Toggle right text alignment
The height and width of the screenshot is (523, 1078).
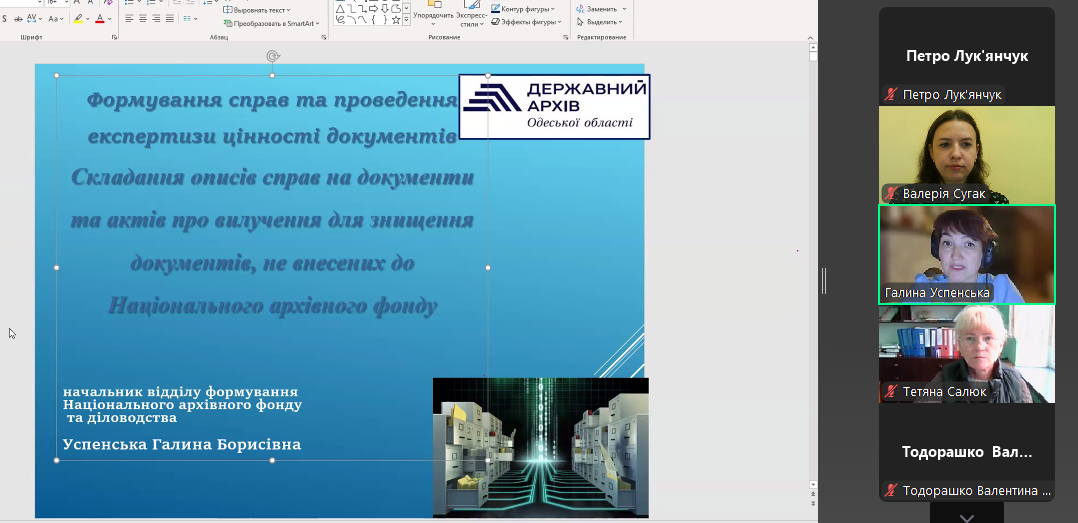(156, 18)
